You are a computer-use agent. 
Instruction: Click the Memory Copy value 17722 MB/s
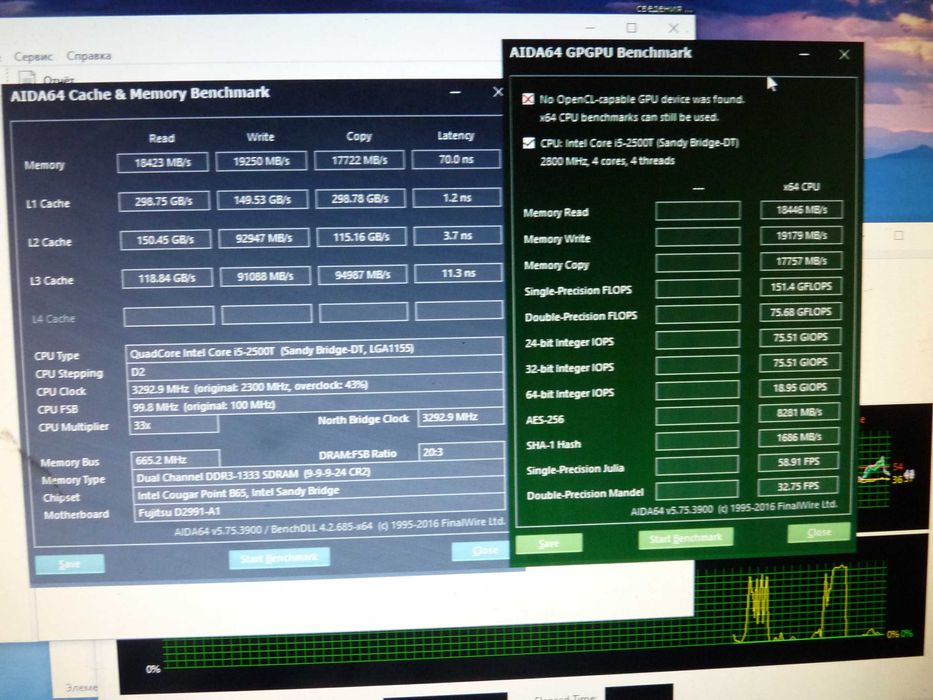pyautogui.click(x=359, y=160)
